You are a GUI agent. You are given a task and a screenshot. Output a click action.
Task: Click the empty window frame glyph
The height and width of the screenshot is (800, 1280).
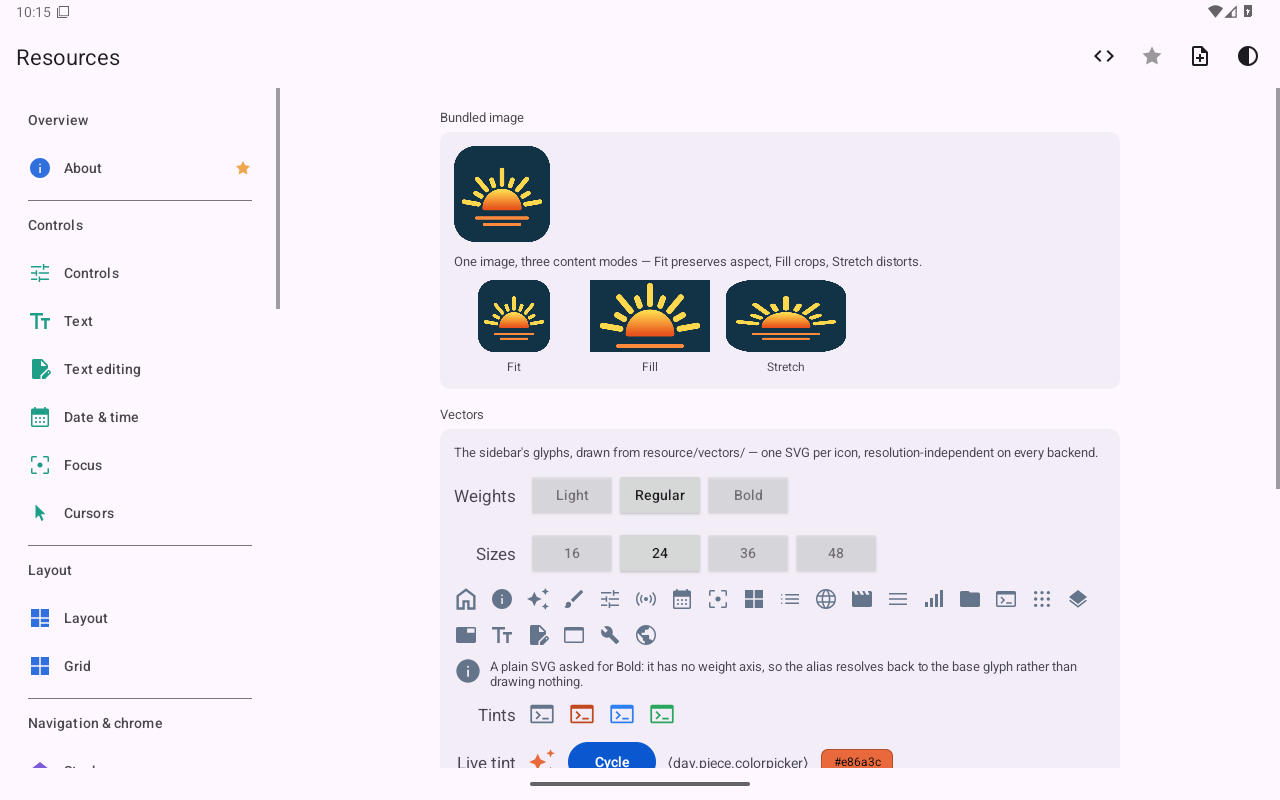pyautogui.click(x=574, y=635)
